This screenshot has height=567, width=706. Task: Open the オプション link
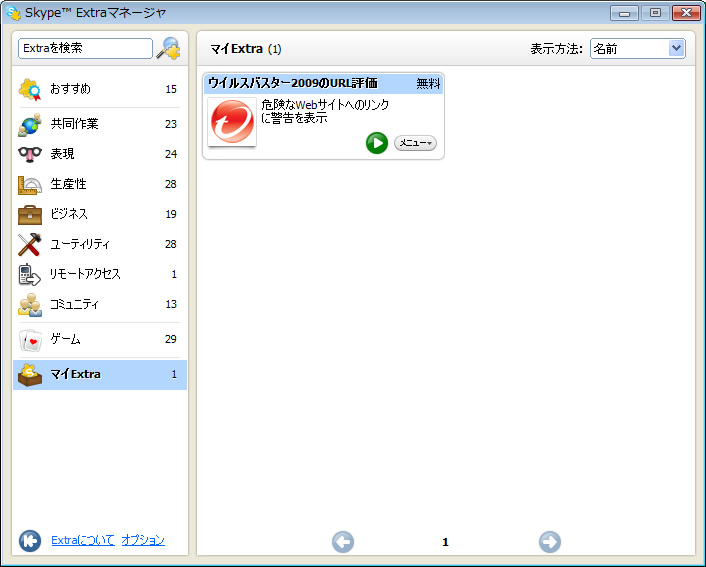tap(143, 540)
